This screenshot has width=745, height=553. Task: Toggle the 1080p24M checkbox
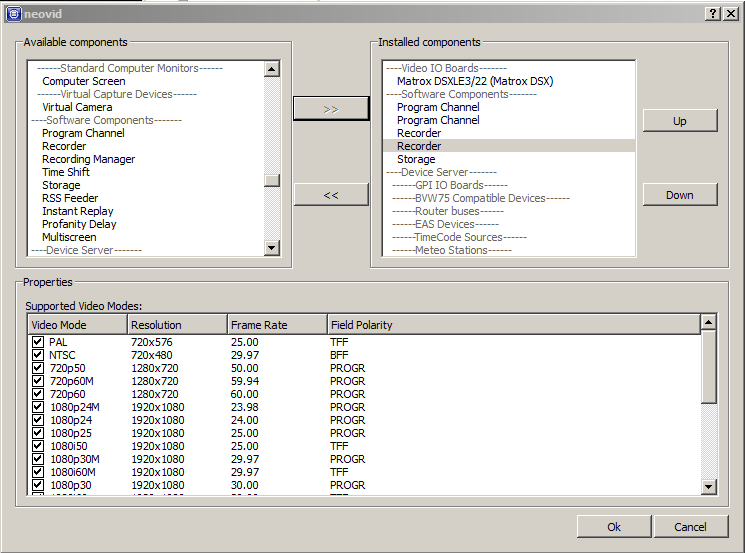(38, 407)
